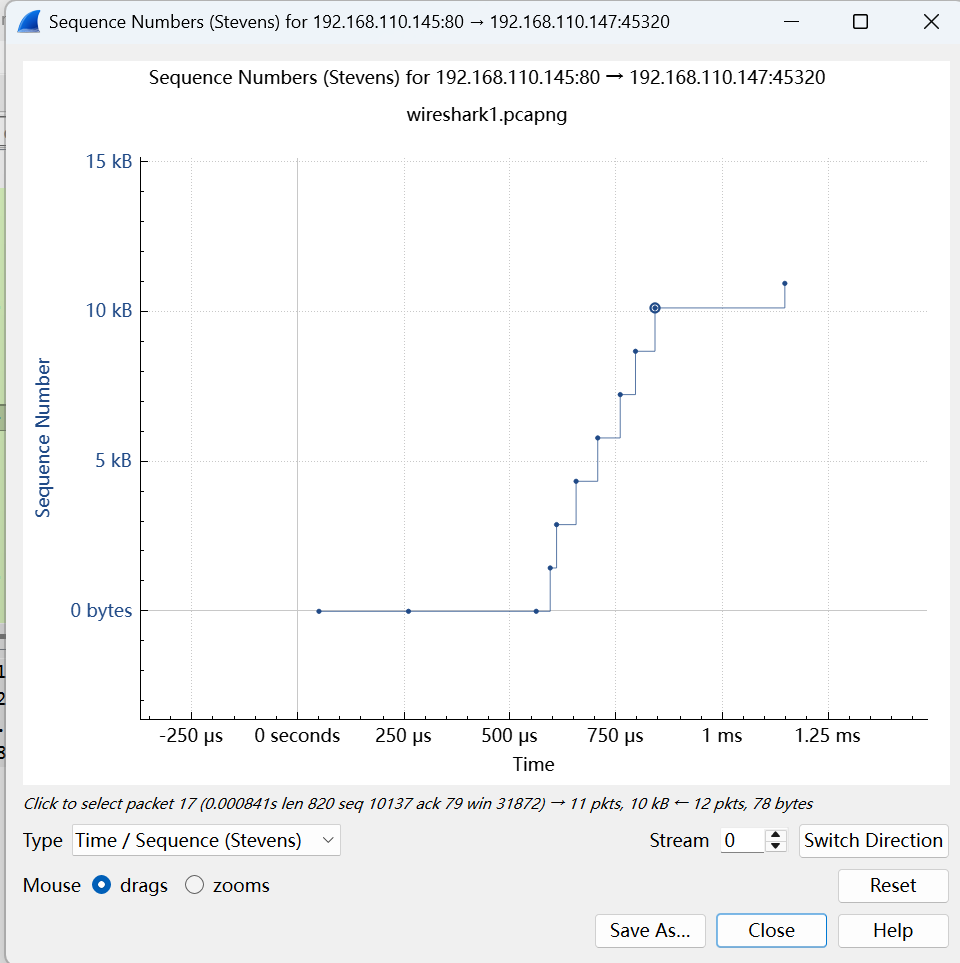Click the wireshark1.pcapng graph subtitle
This screenshot has height=963, width=960.
click(487, 114)
